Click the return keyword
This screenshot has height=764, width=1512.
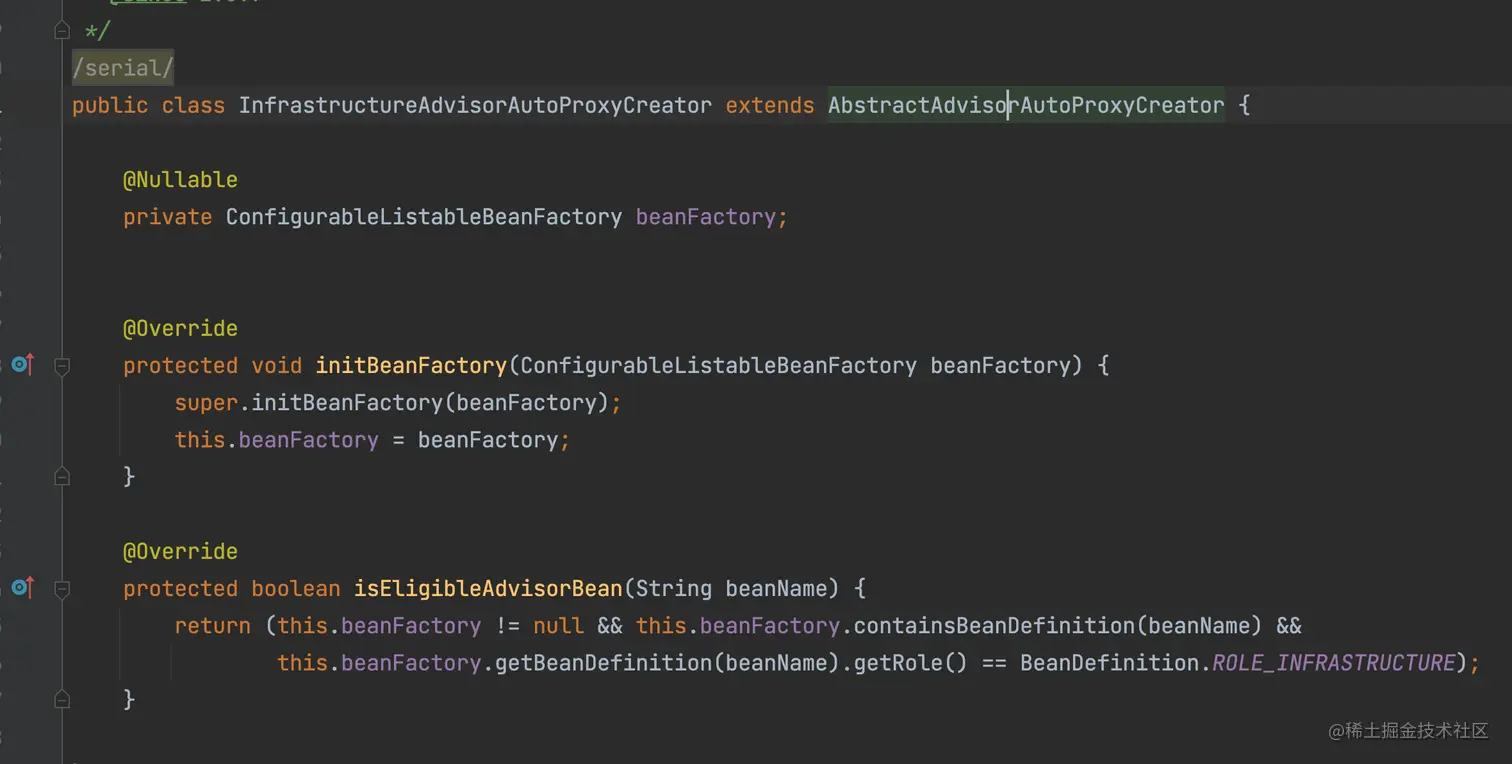[x=212, y=626]
